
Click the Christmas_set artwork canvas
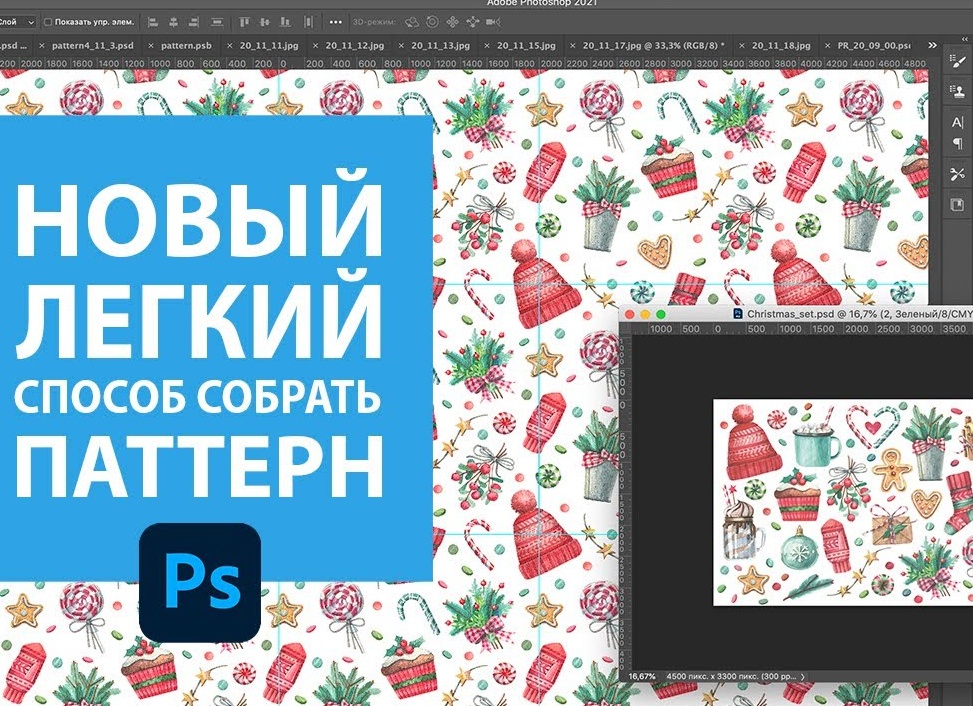843,502
